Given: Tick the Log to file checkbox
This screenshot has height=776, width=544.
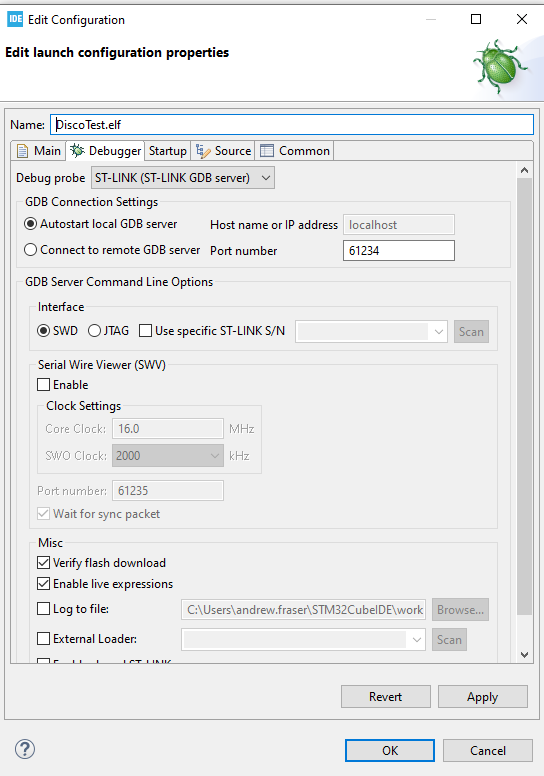Looking at the screenshot, I should click(x=44, y=609).
